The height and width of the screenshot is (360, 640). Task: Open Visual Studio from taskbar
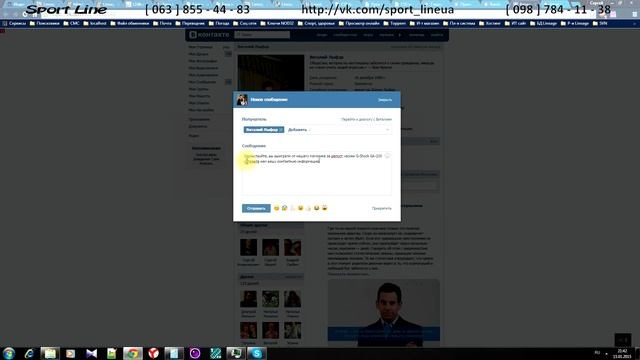[x=91, y=353]
